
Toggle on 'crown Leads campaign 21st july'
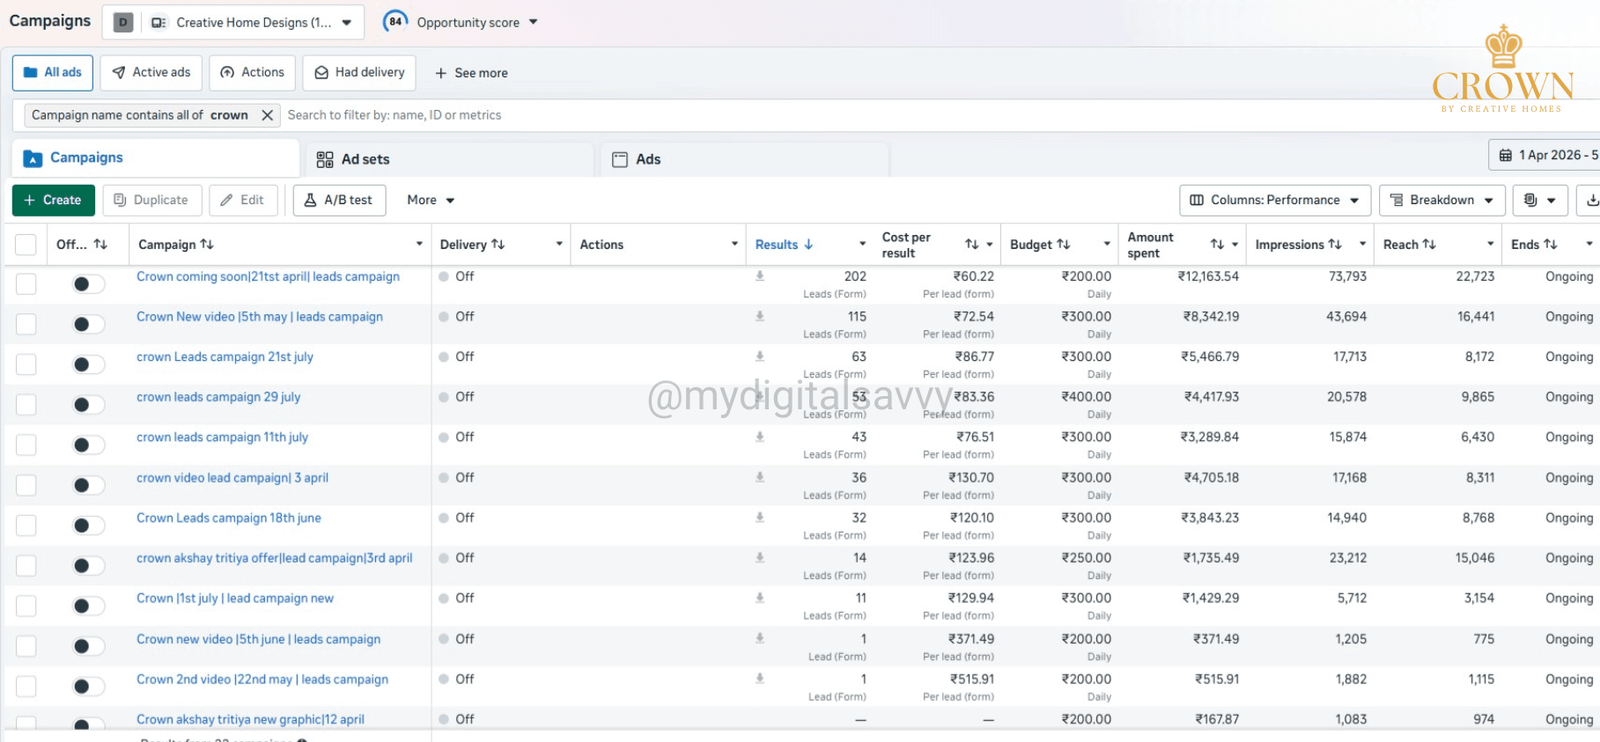click(x=88, y=364)
